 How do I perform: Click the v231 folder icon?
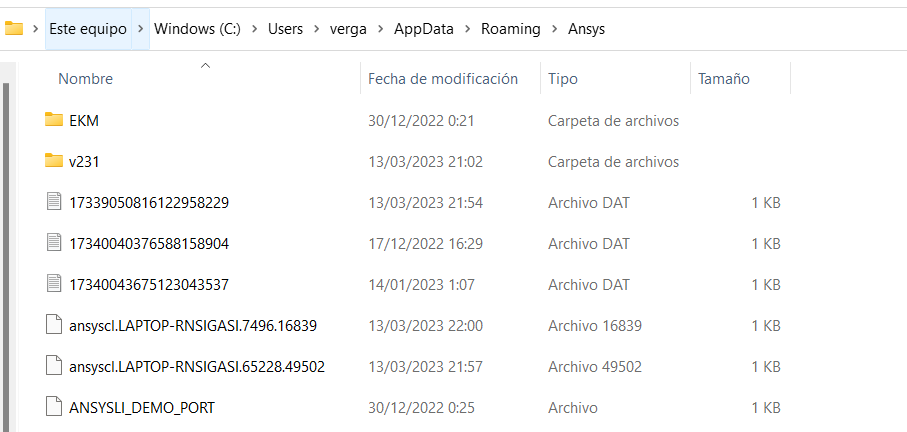click(54, 161)
